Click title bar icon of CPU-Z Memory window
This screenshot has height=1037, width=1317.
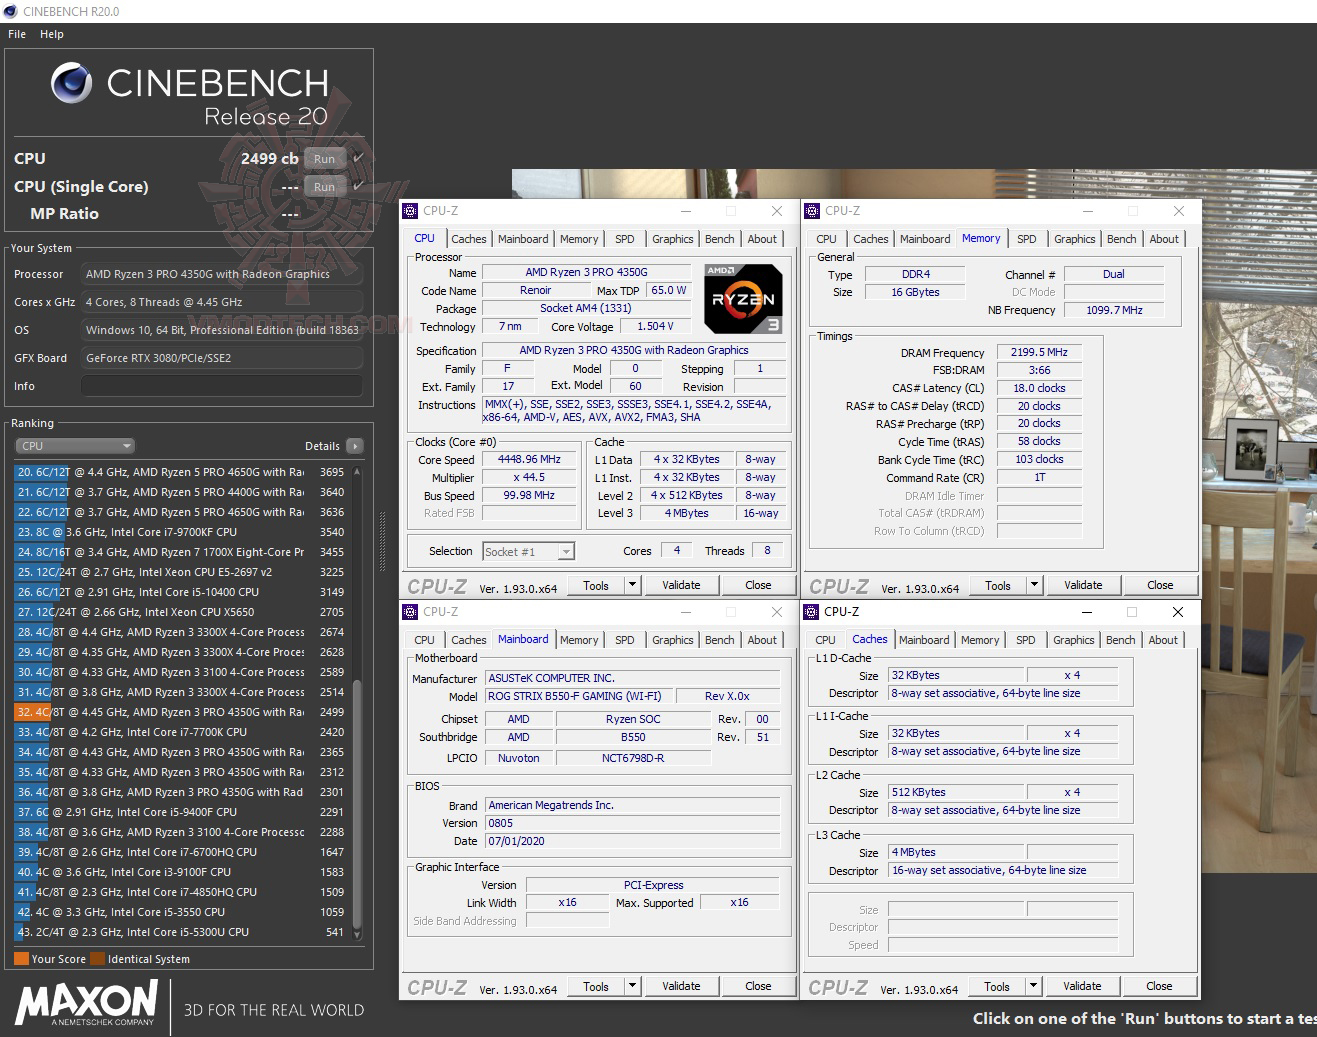[x=811, y=211]
